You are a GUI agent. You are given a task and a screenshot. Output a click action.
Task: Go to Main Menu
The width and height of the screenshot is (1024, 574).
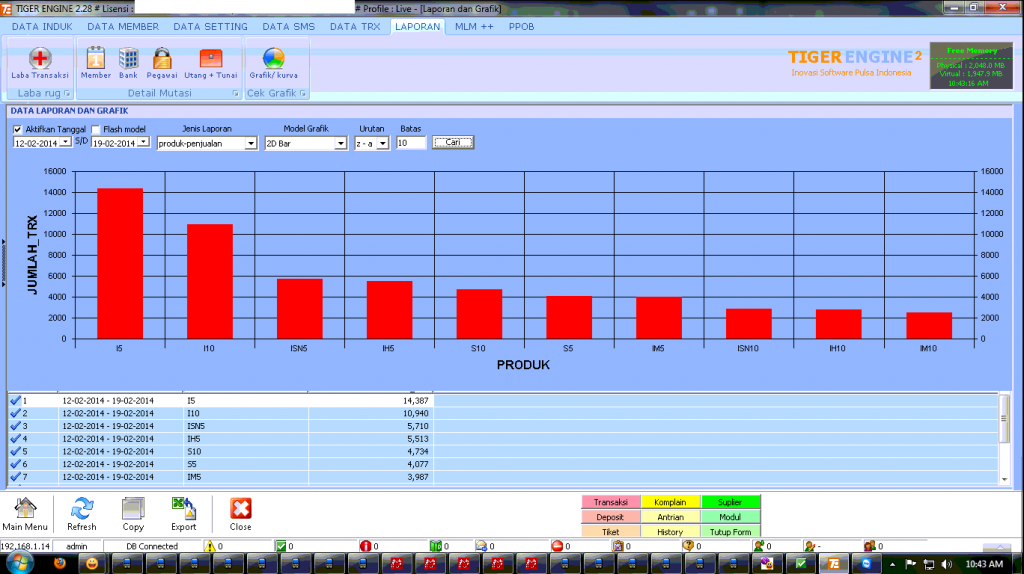25,514
